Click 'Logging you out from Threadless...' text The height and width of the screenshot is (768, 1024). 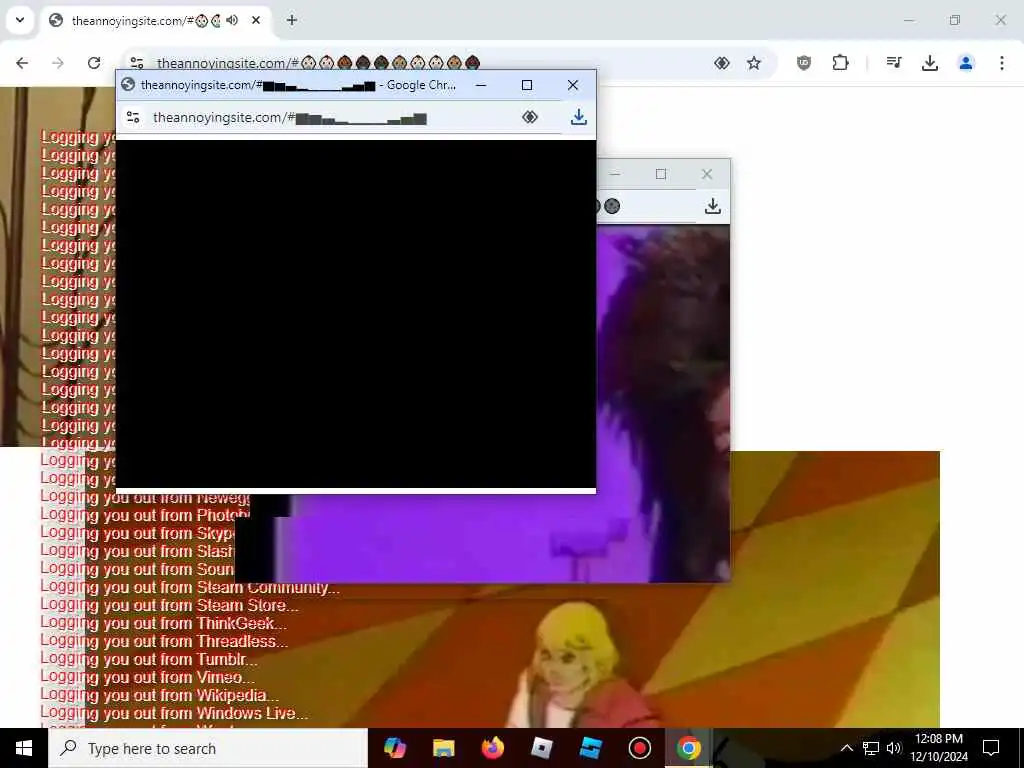pyautogui.click(x=164, y=641)
